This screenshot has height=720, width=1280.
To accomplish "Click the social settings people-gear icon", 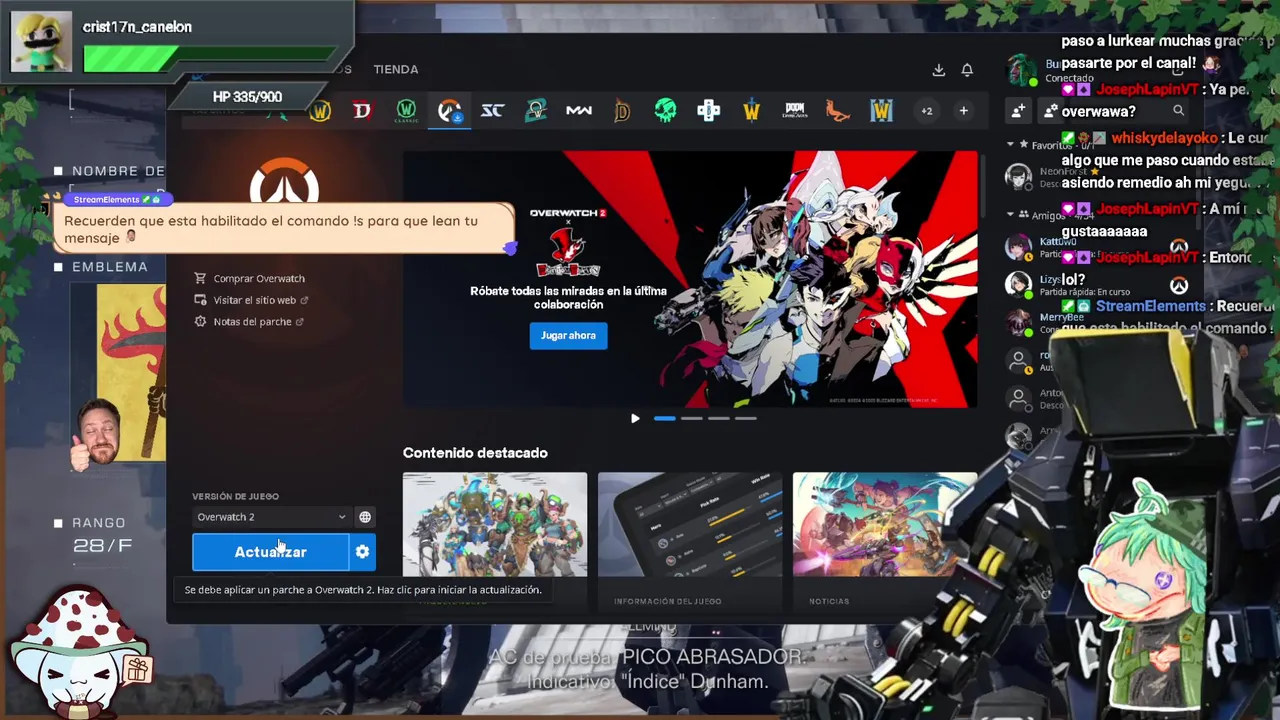I will pos(1050,111).
